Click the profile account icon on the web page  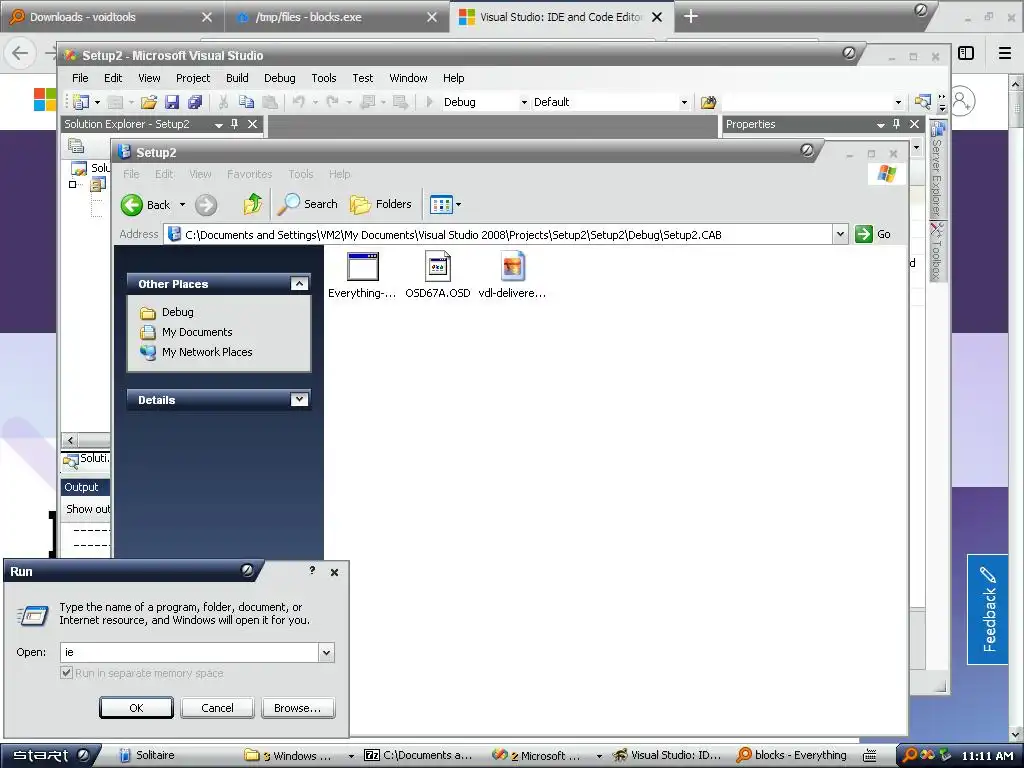(962, 101)
